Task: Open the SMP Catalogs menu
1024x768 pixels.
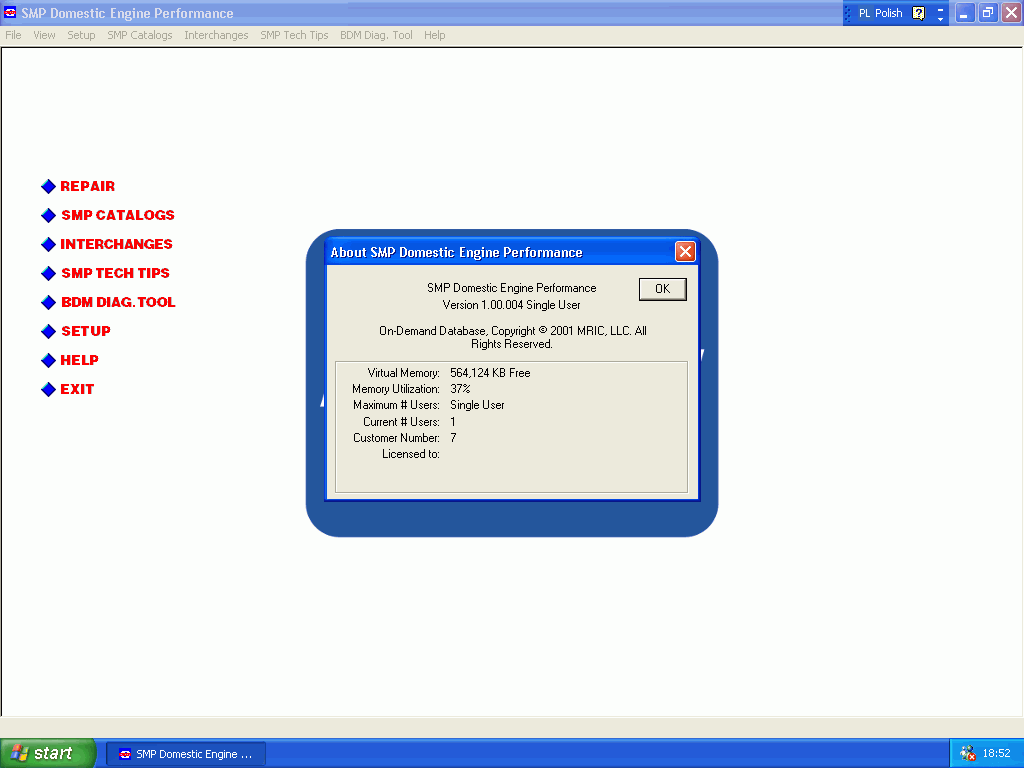Action: click(x=140, y=35)
